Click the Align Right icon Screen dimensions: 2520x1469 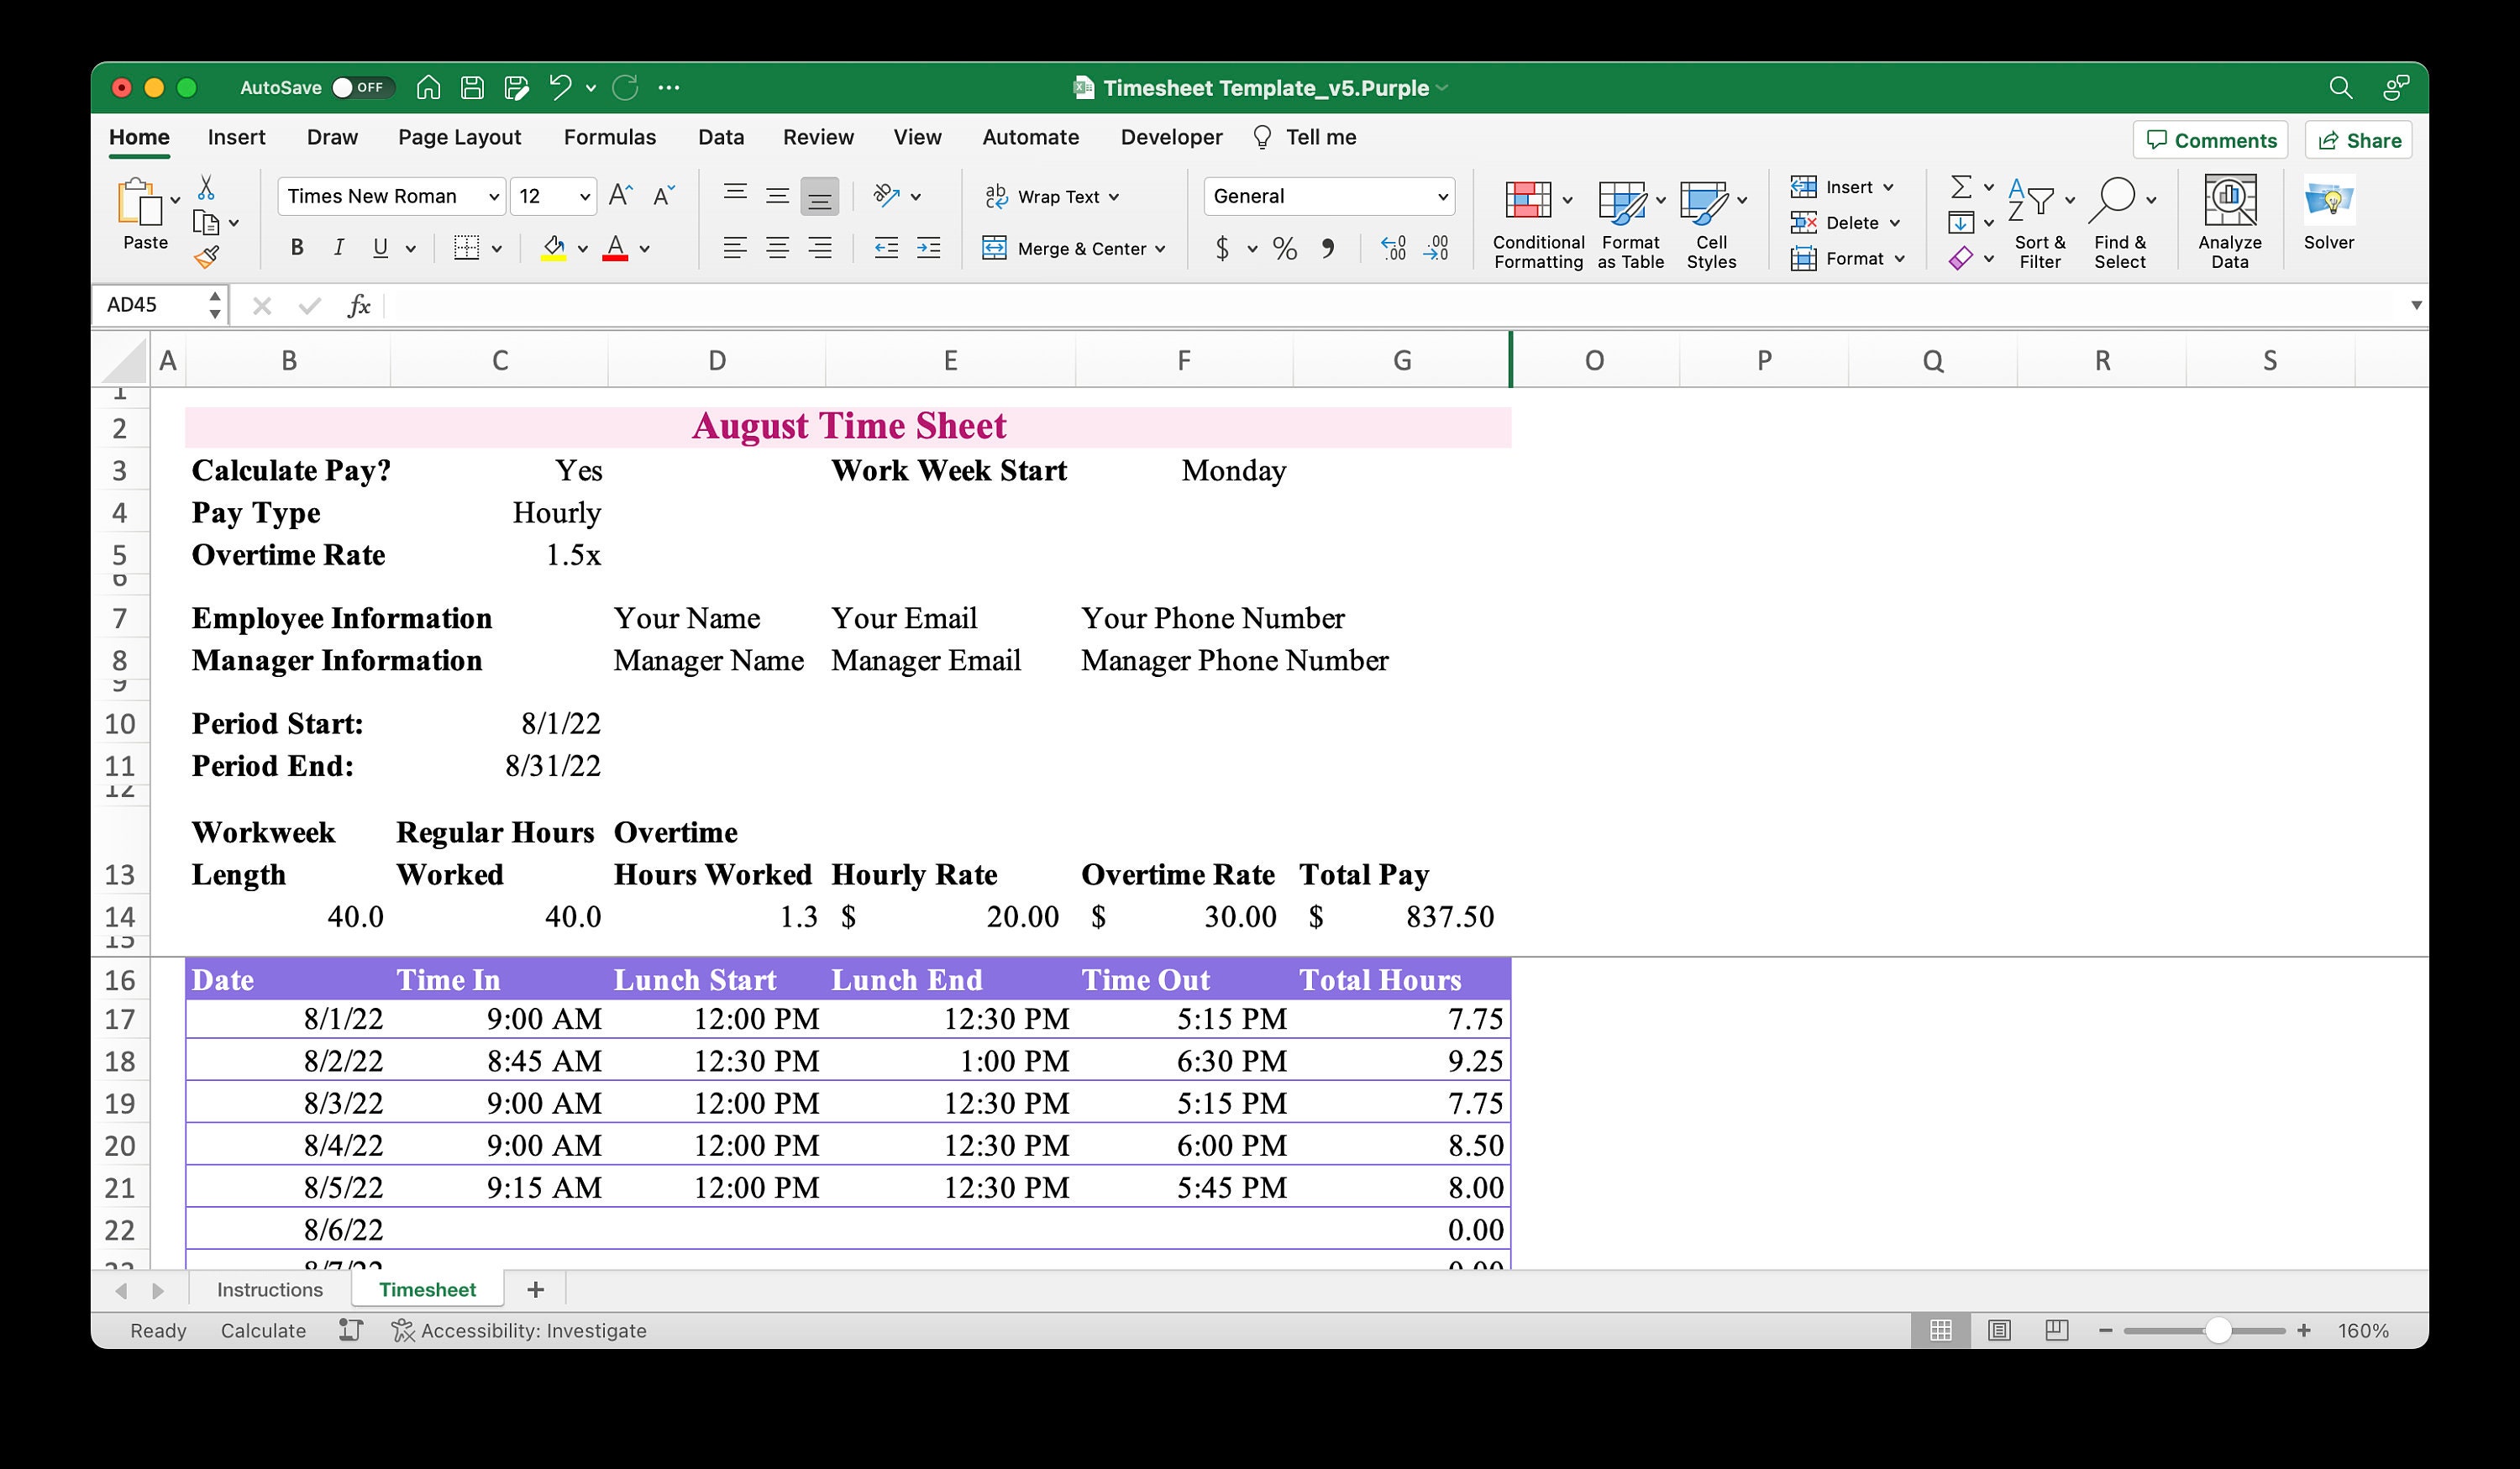(819, 248)
